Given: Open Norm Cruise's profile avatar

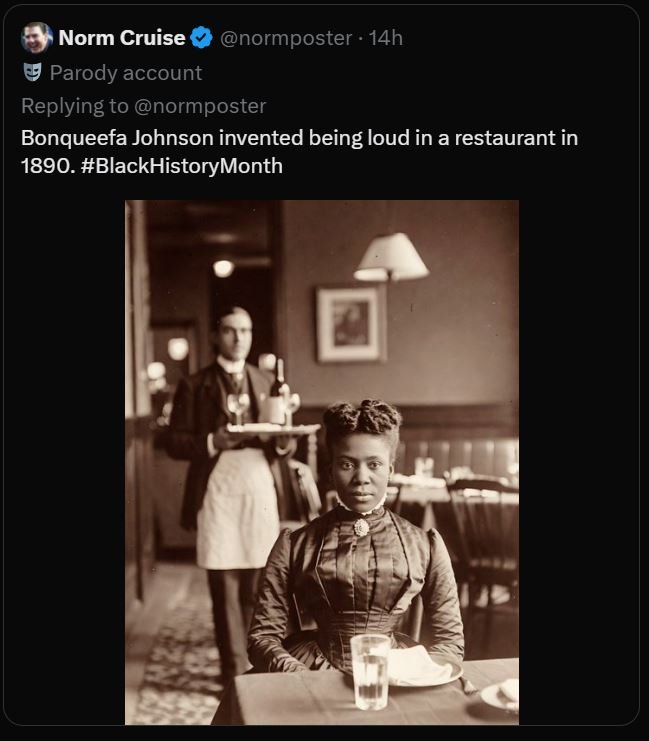Looking at the screenshot, I should click(x=36, y=38).
